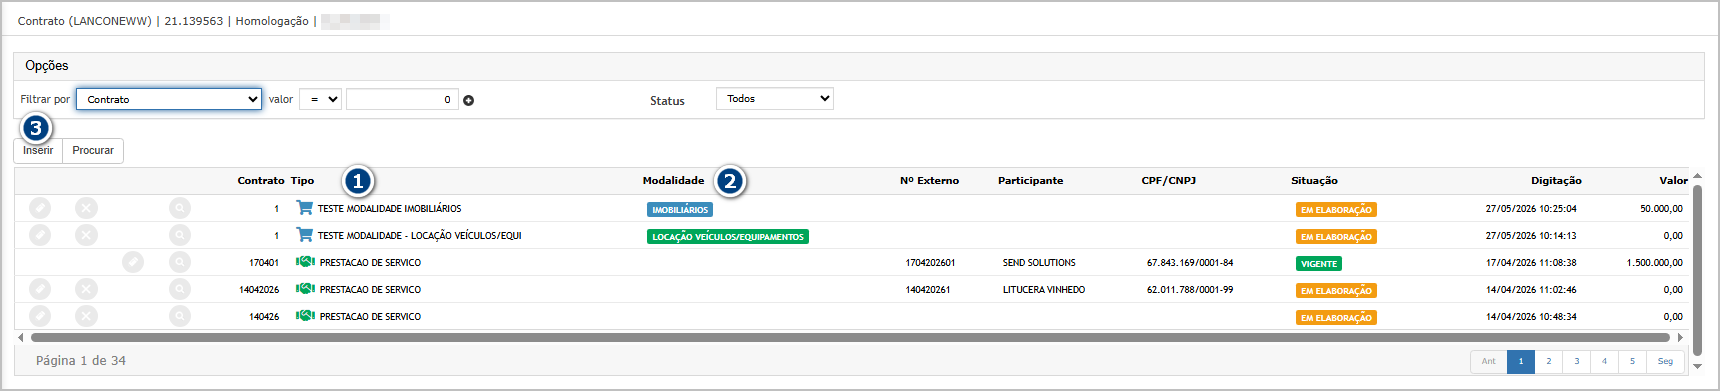Screen dimensions: 1720x391
Task: Jump to page 3 in pagination
Action: tap(1577, 361)
